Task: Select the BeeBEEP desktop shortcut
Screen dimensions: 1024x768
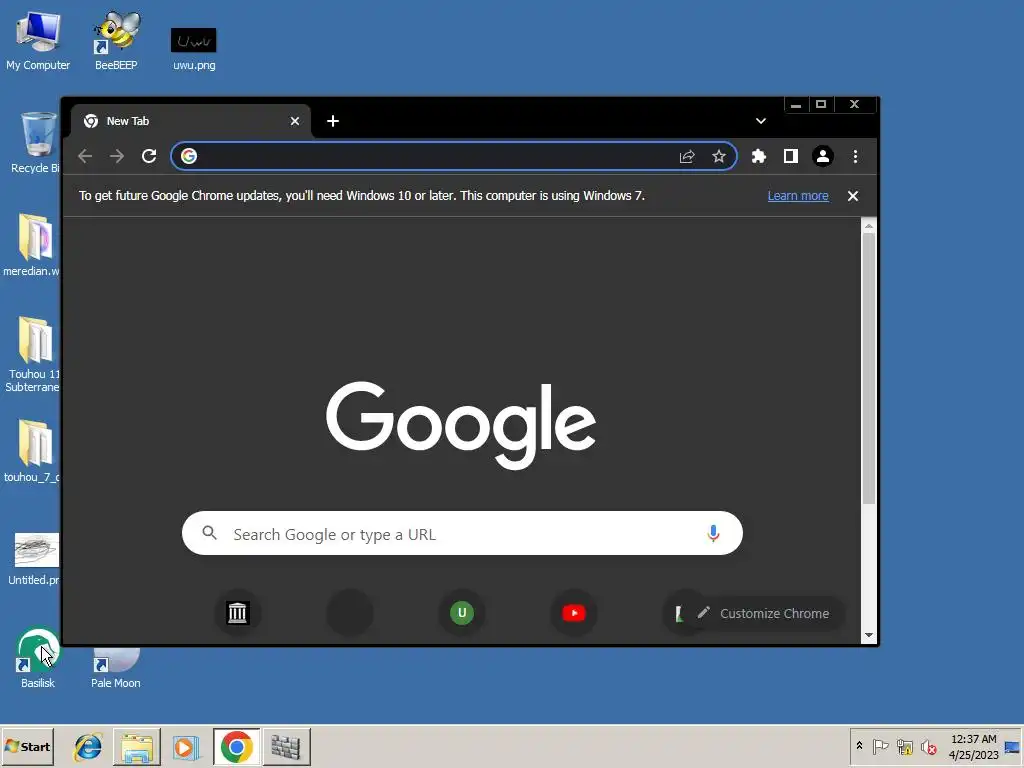Action: point(116,41)
